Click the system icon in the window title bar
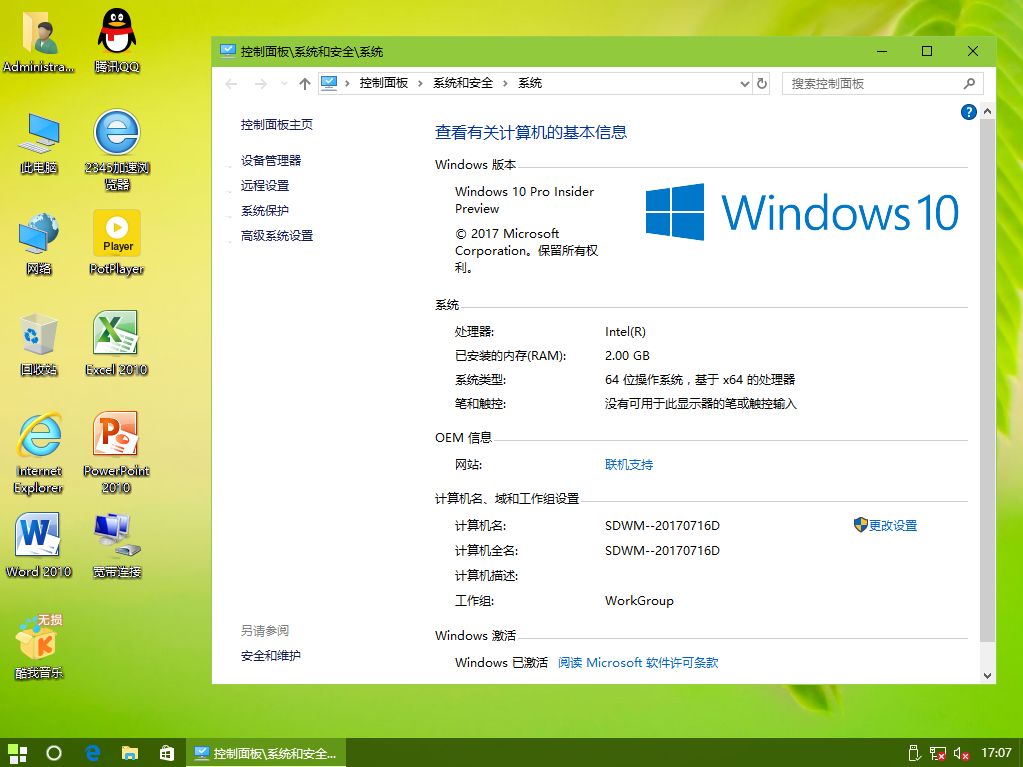 [x=228, y=51]
